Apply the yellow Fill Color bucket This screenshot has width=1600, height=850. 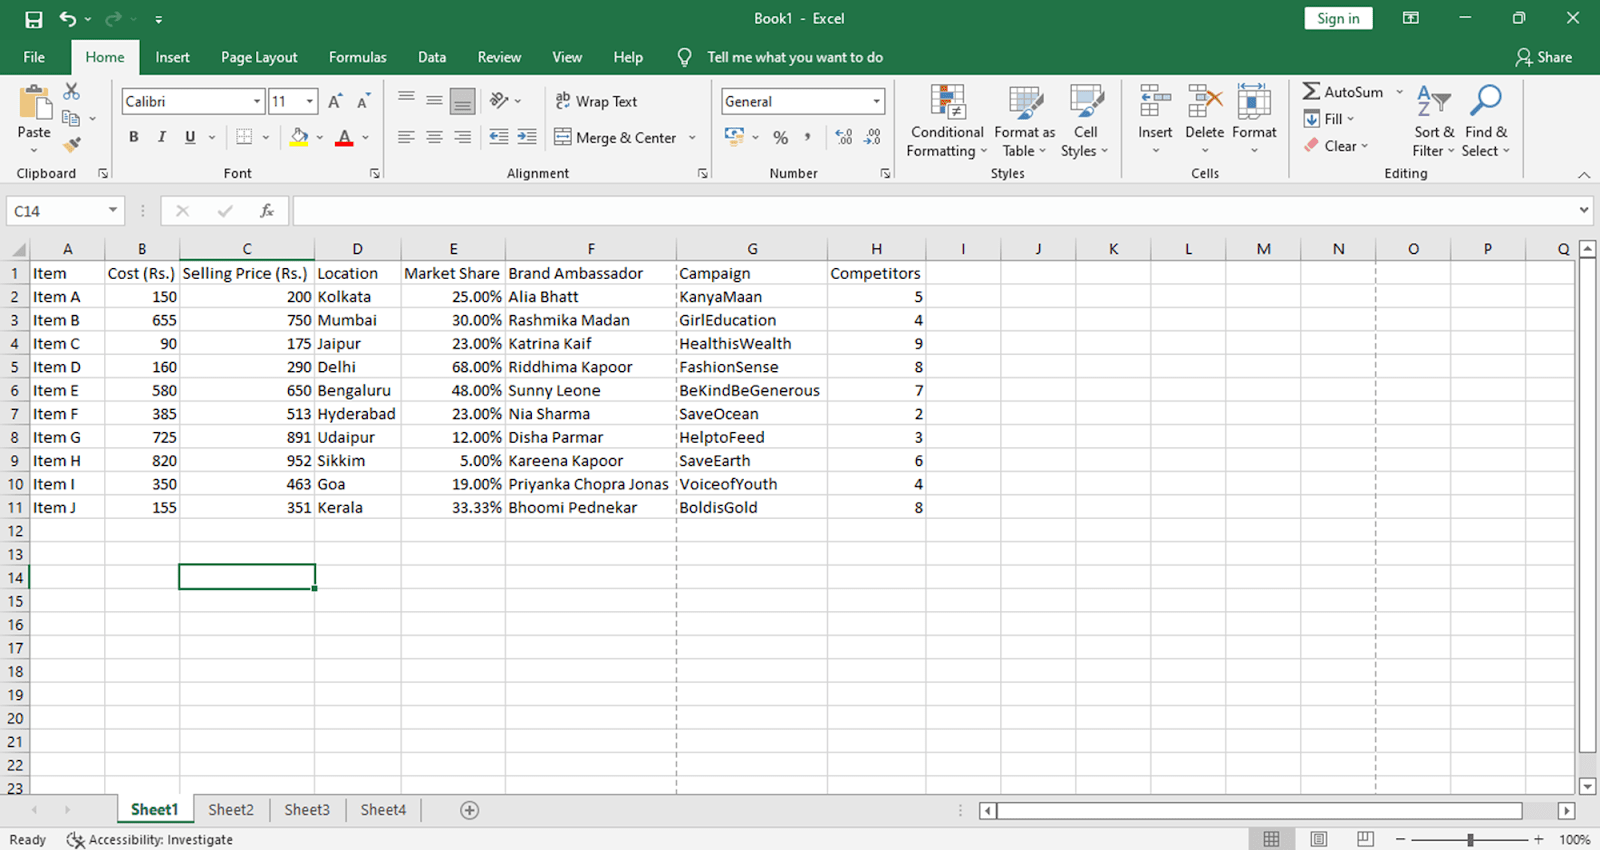tap(298, 137)
